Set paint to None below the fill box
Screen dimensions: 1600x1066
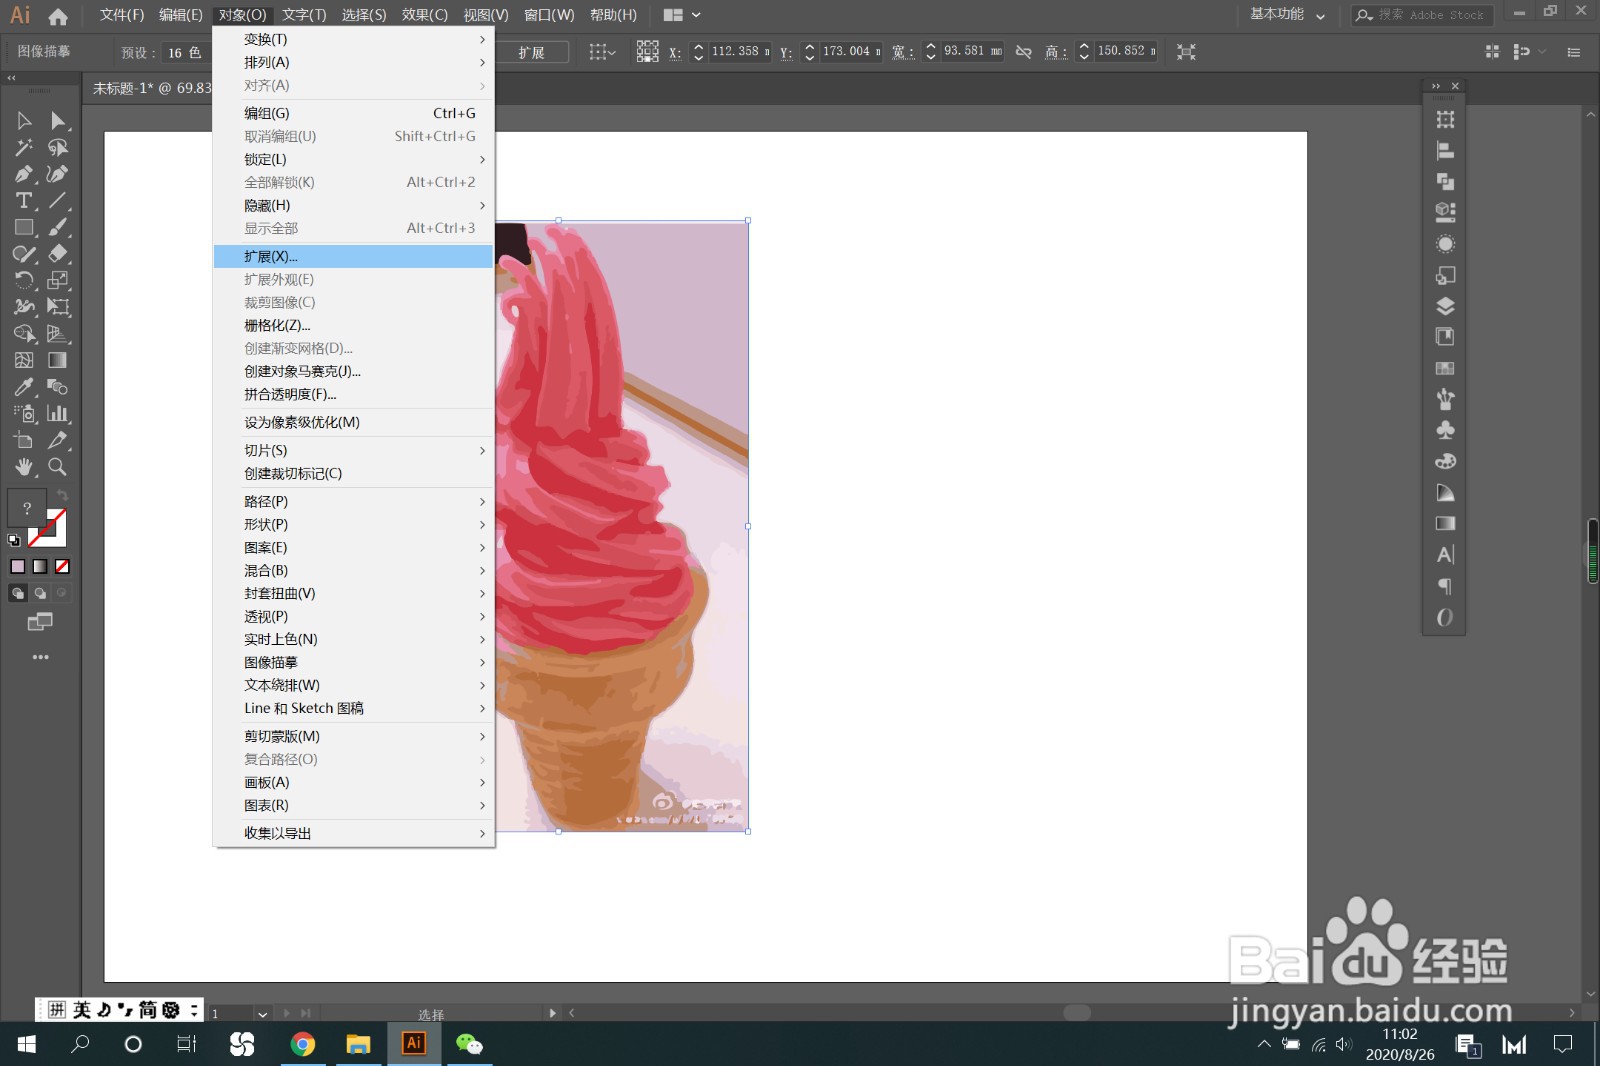(62, 566)
